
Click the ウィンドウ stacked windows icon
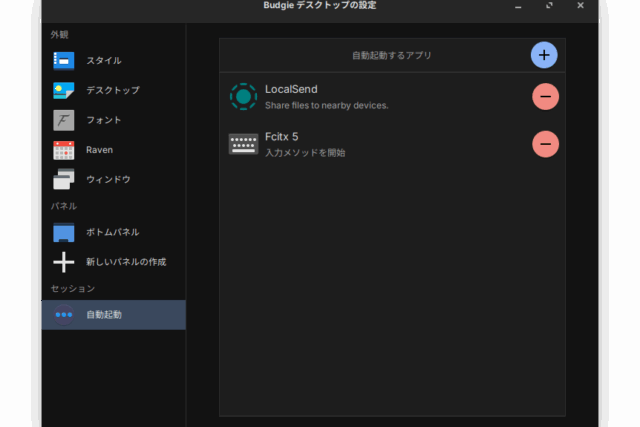[x=64, y=179]
